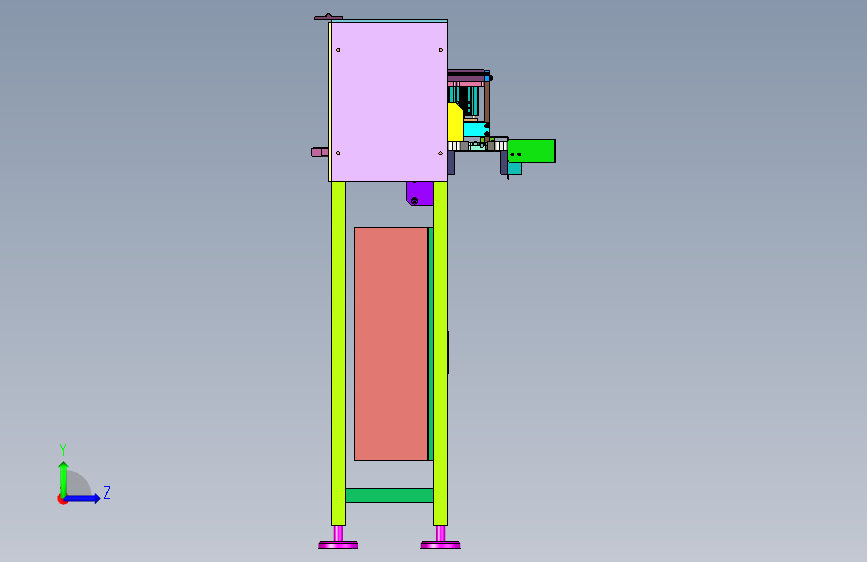Image resolution: width=867 pixels, height=562 pixels.
Task: Pick the left yellow-green frame leg
Action: click(x=338, y=353)
